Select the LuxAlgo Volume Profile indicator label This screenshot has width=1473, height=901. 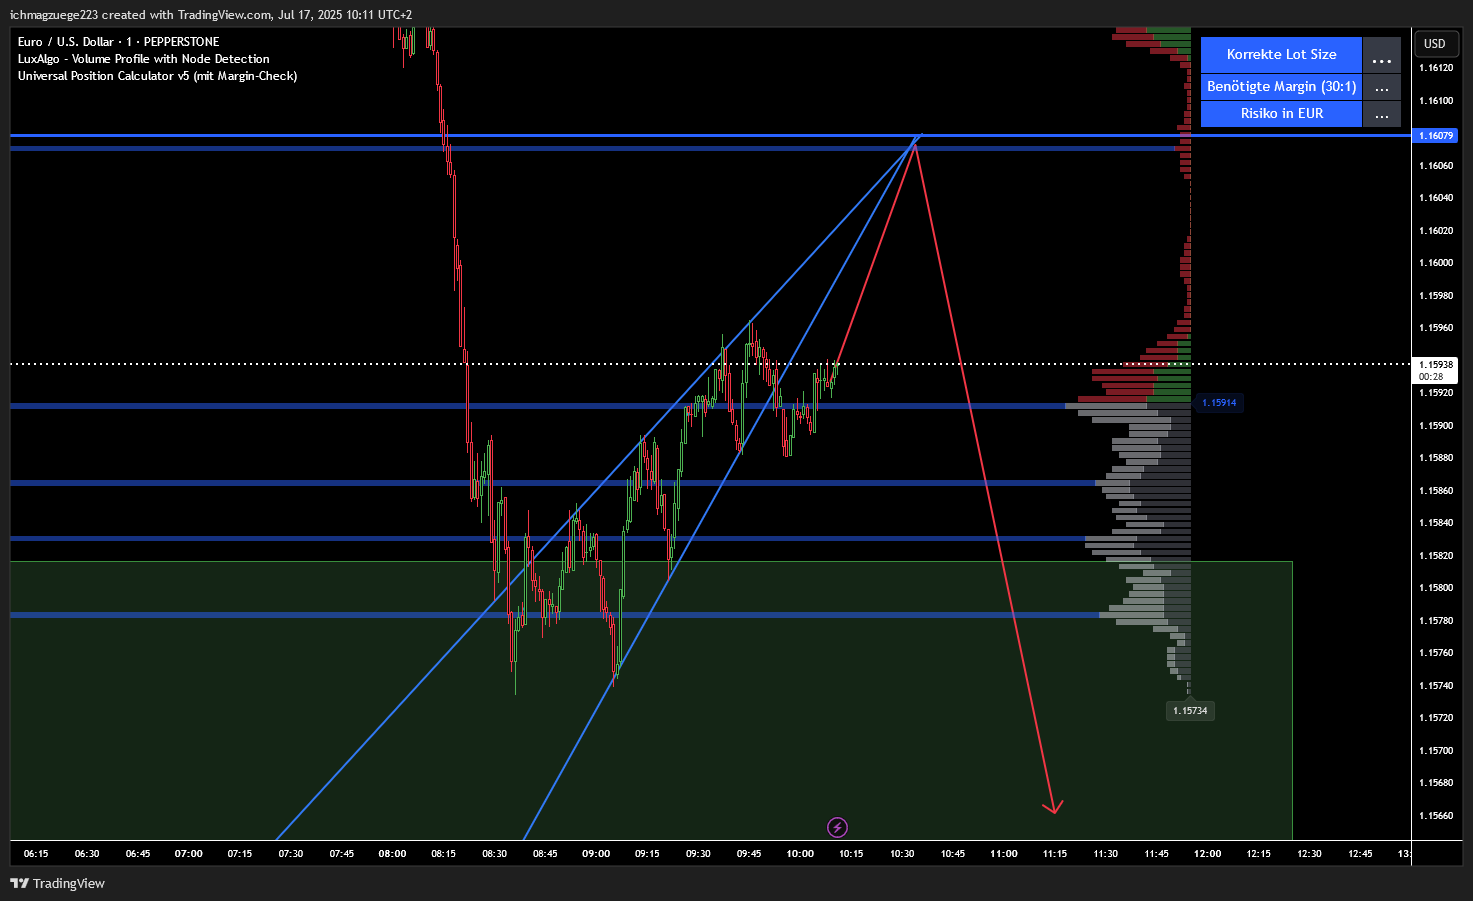click(x=143, y=59)
